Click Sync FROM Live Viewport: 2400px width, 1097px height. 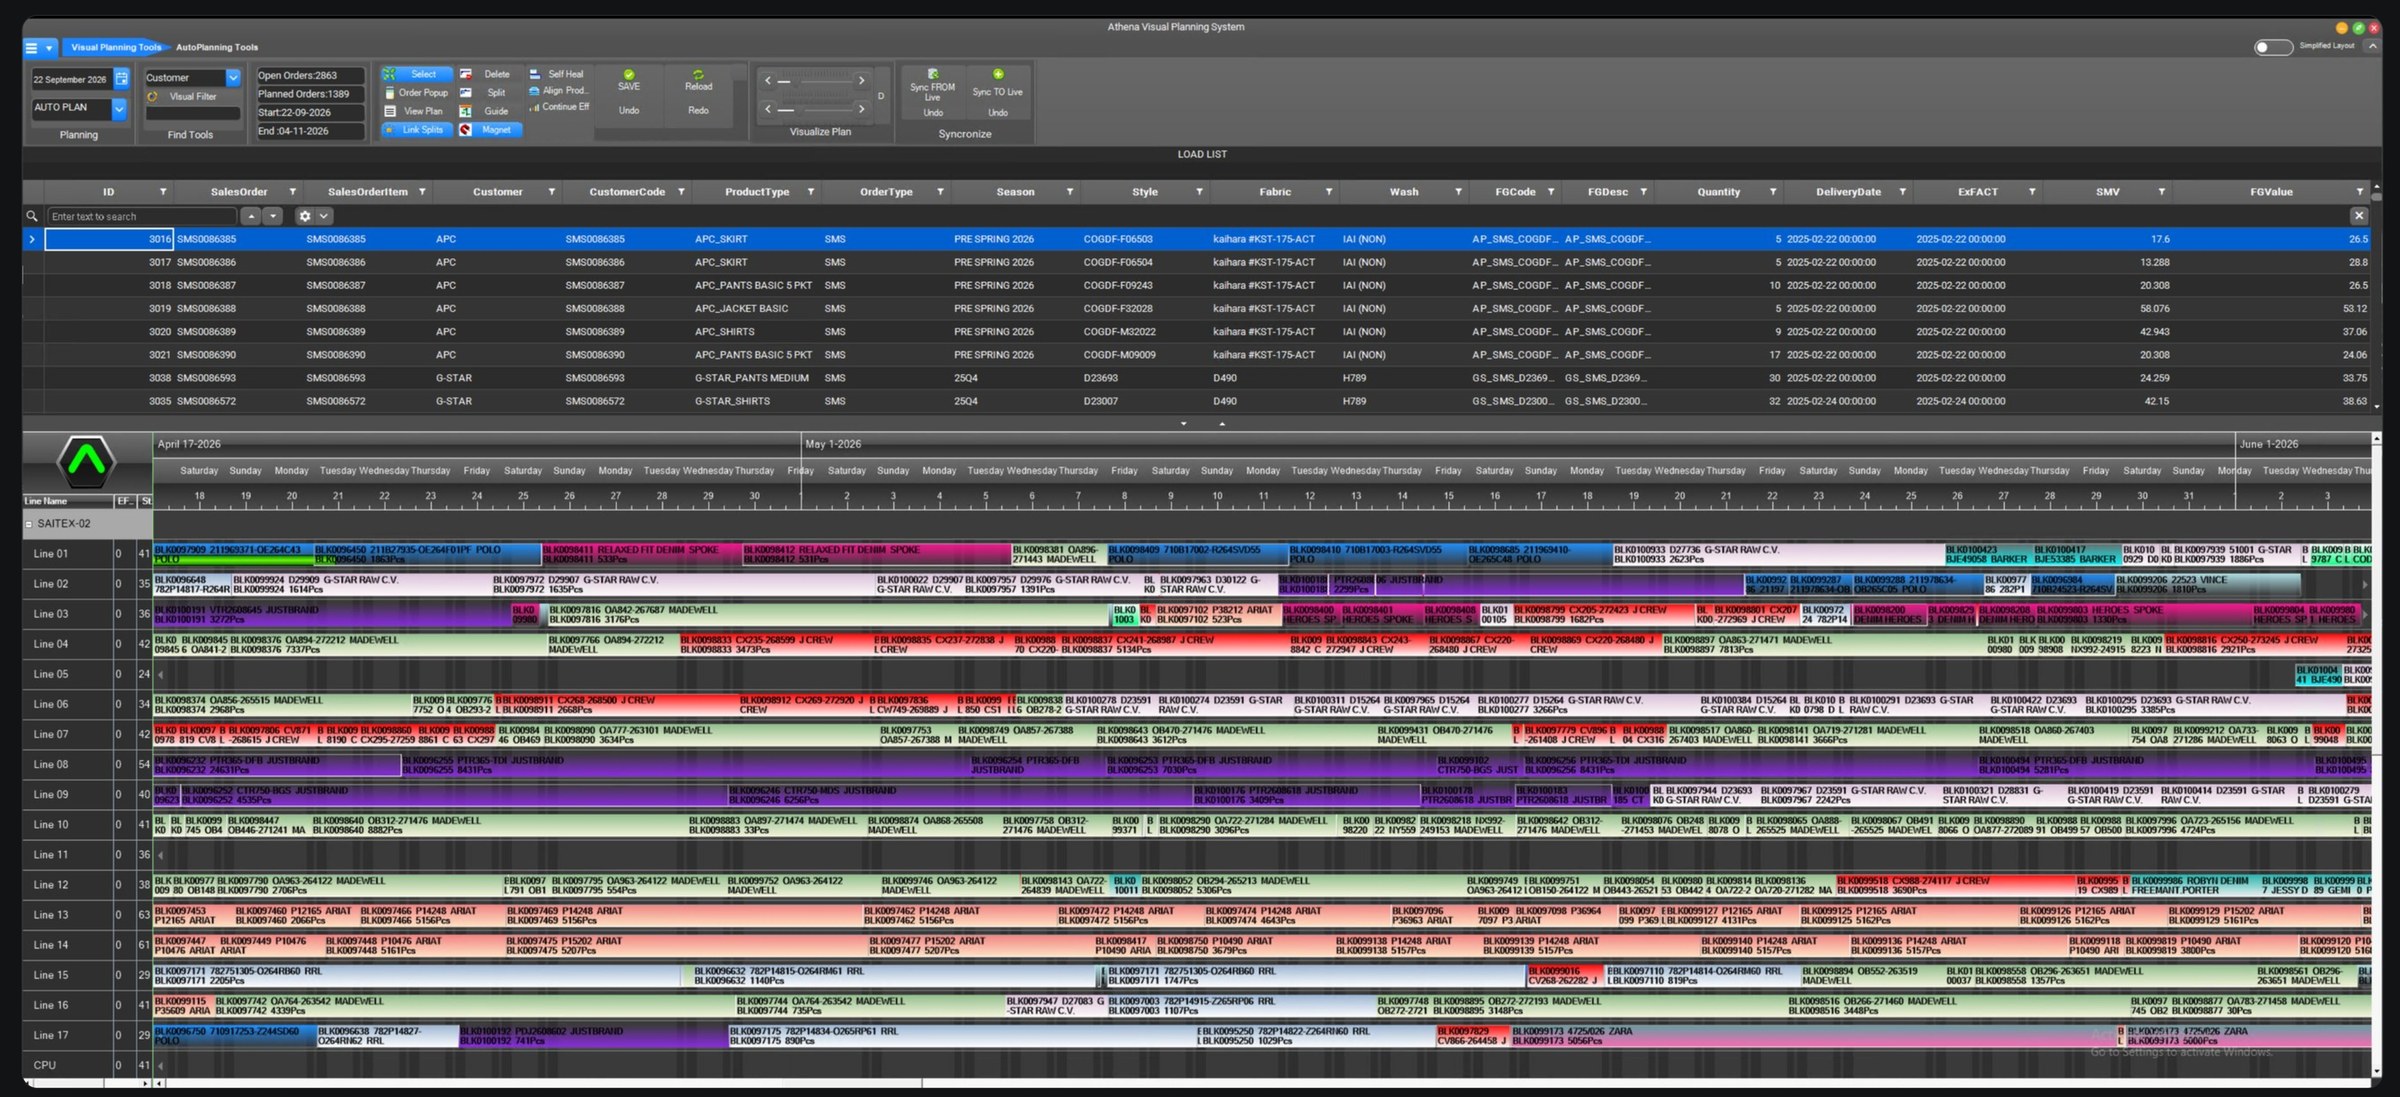tap(932, 86)
